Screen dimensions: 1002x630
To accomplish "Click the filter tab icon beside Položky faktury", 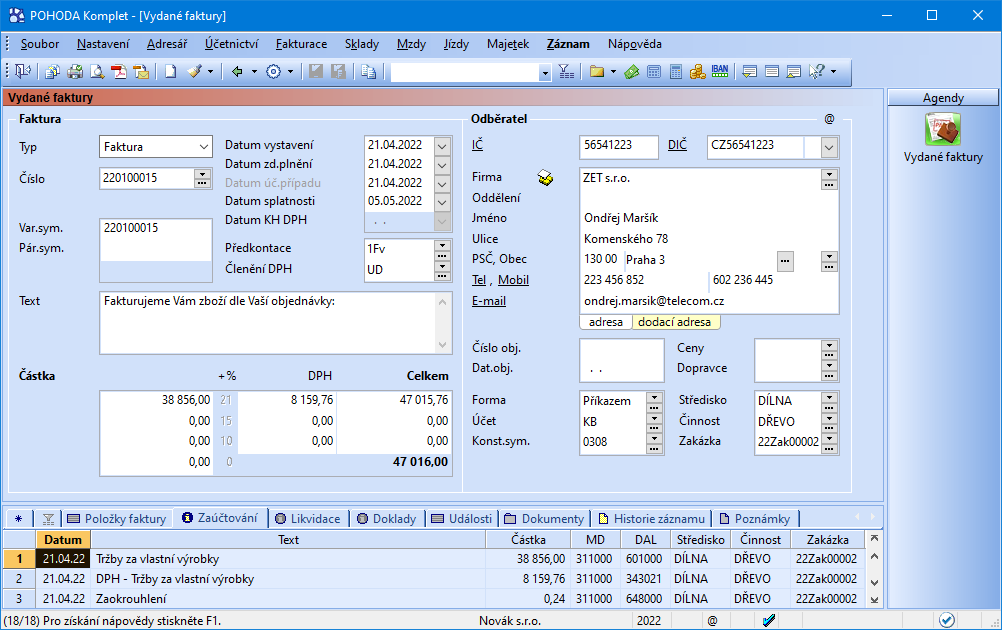I will pyautogui.click(x=48, y=518).
